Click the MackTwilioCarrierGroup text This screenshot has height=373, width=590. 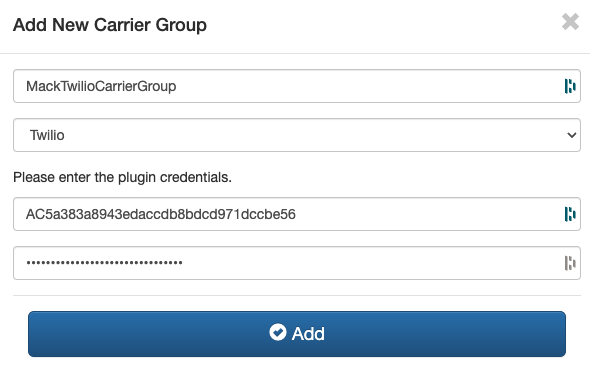coord(101,86)
